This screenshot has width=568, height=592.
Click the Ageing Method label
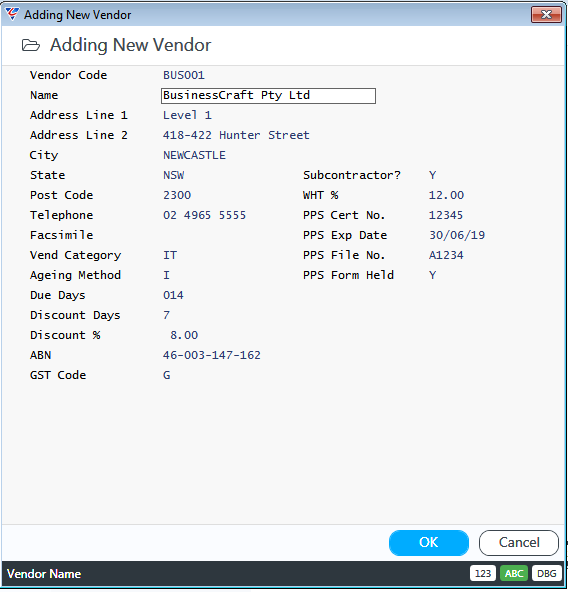[76, 275]
